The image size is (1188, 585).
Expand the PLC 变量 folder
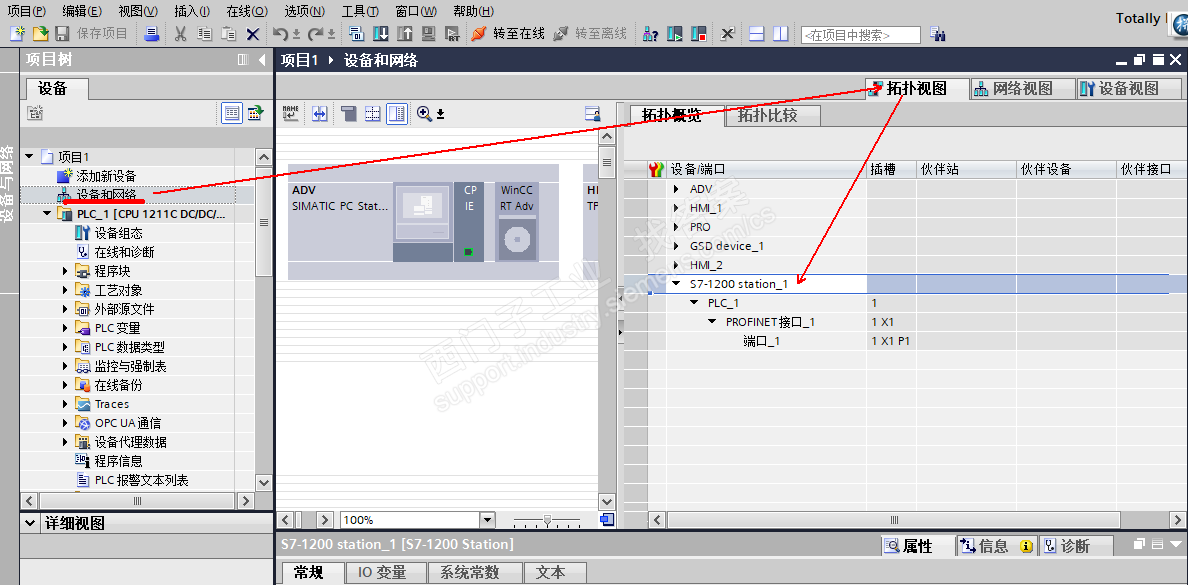click(66, 328)
